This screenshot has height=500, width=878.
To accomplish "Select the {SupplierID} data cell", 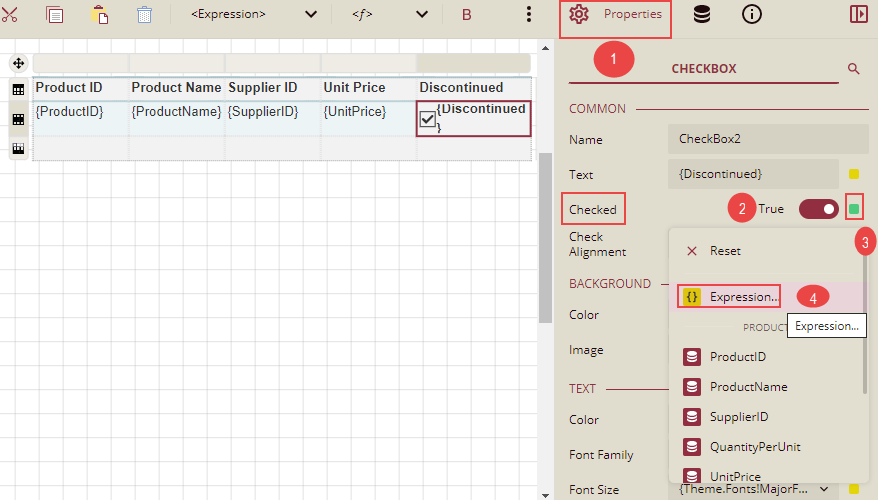I will point(273,118).
